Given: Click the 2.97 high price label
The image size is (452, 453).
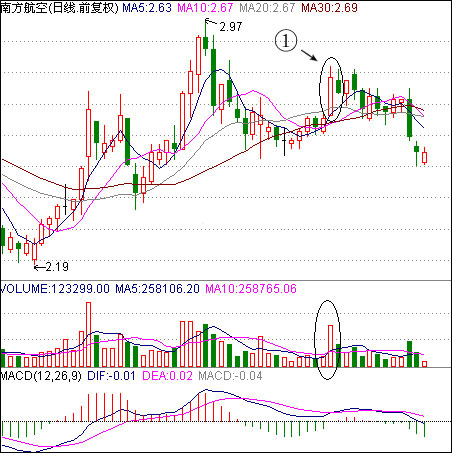Looking at the screenshot, I should click(230, 27).
